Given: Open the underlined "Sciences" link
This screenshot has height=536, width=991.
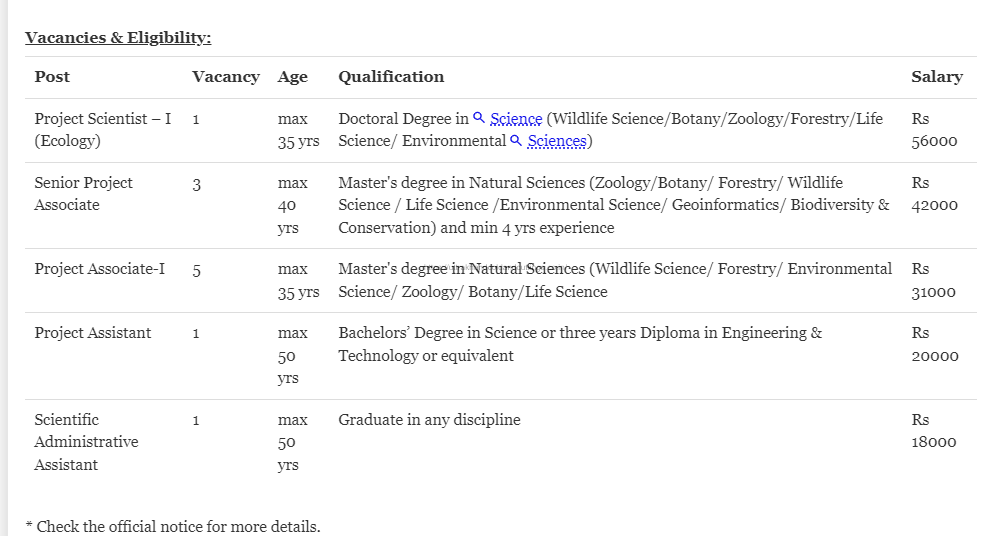Looking at the screenshot, I should click(557, 141).
